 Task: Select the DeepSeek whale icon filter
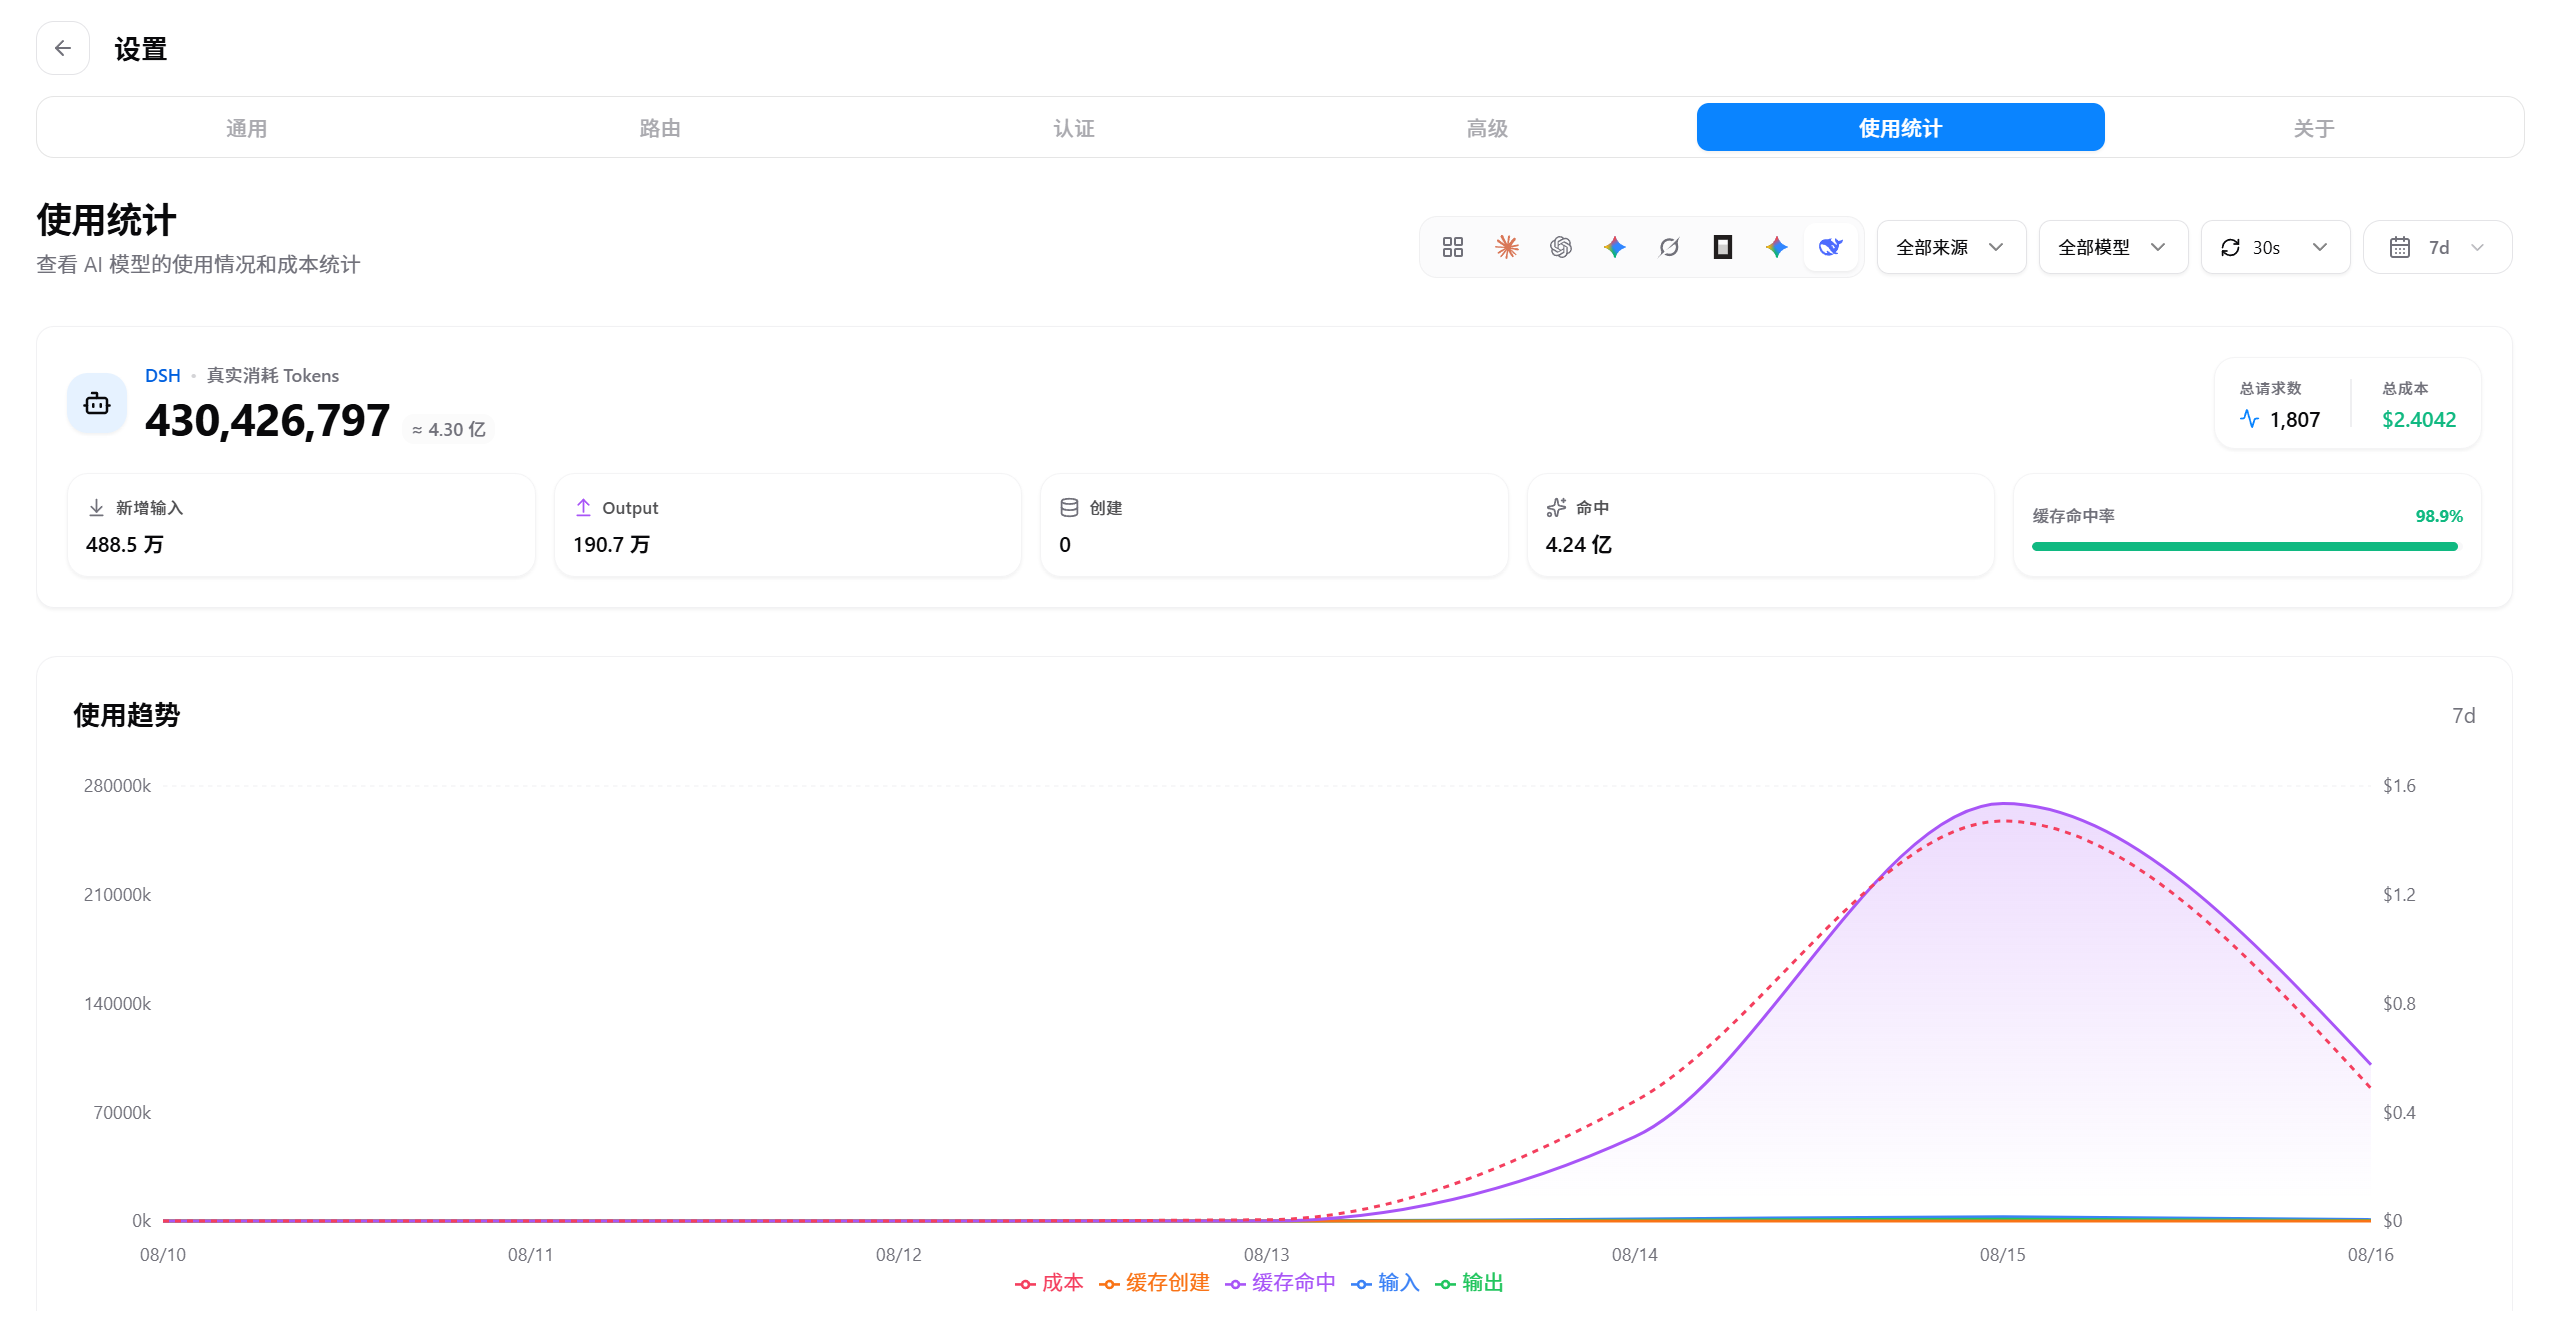click(1831, 247)
